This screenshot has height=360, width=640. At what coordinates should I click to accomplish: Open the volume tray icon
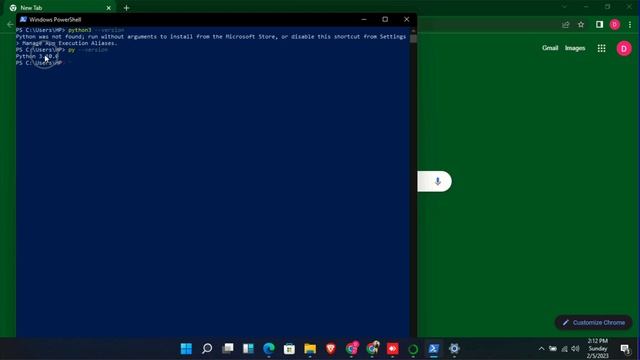tap(575, 349)
